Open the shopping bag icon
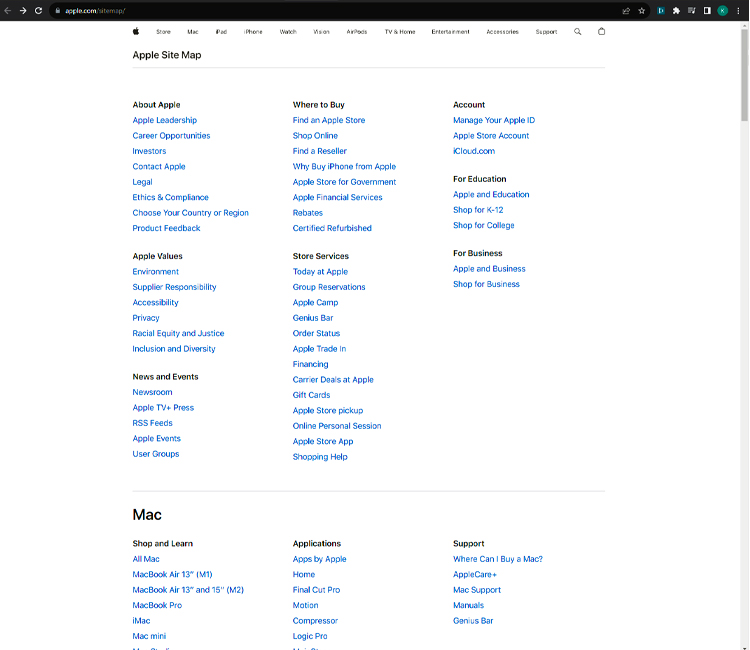 (601, 32)
